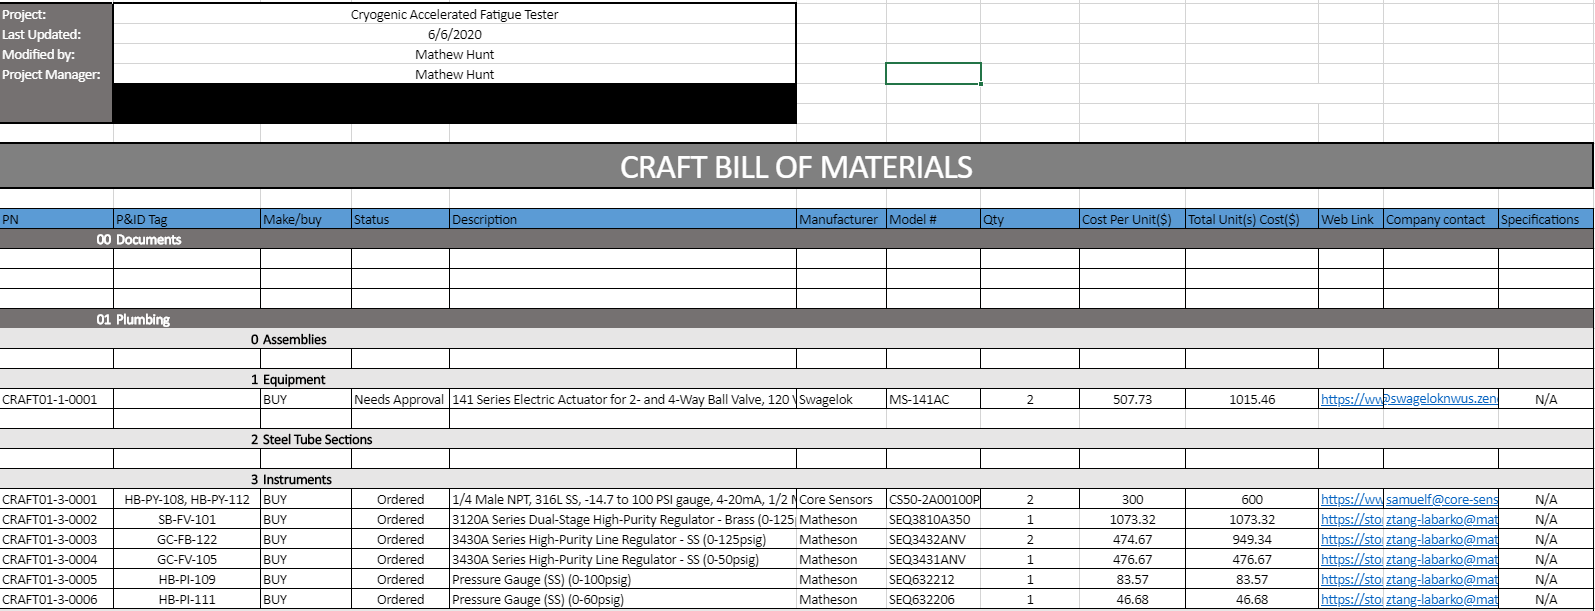Select the model number cell SEQ3432ANV
The width and height of the screenshot is (1595, 611).
click(x=932, y=539)
